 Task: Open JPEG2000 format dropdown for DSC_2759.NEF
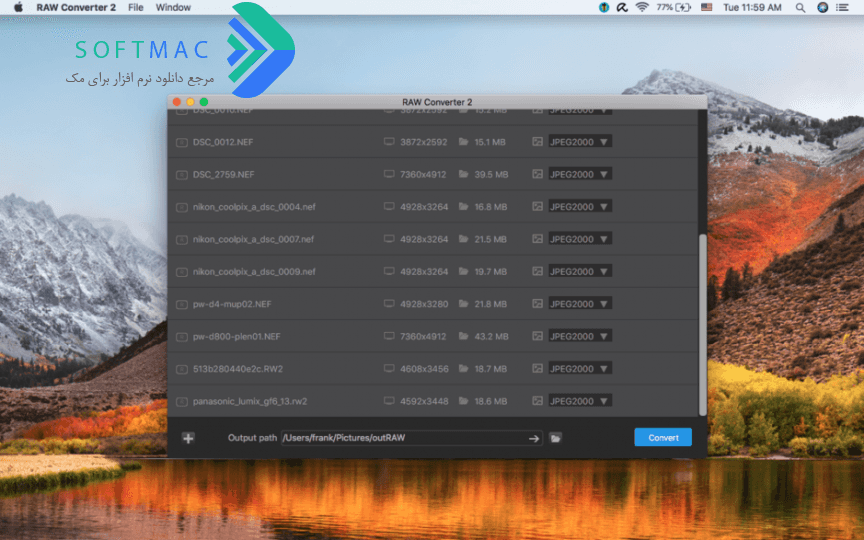(580, 174)
